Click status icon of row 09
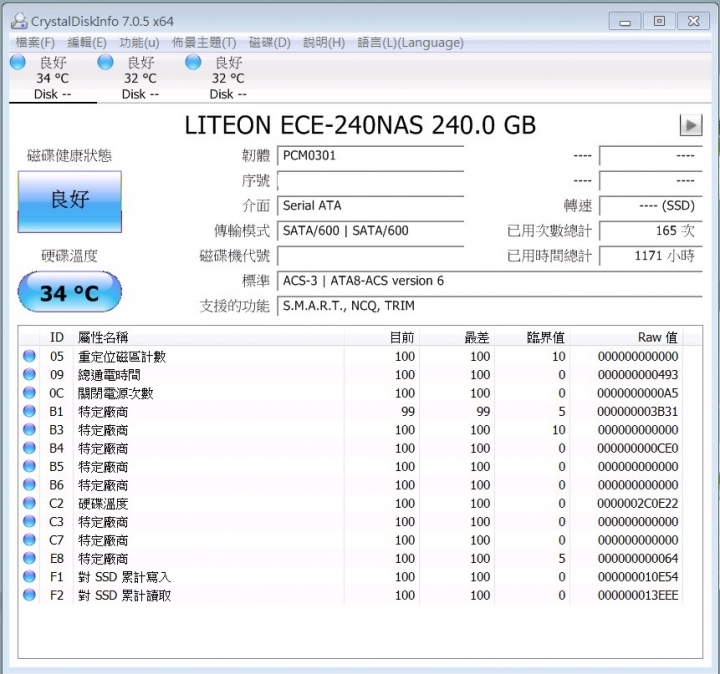 coord(29,374)
